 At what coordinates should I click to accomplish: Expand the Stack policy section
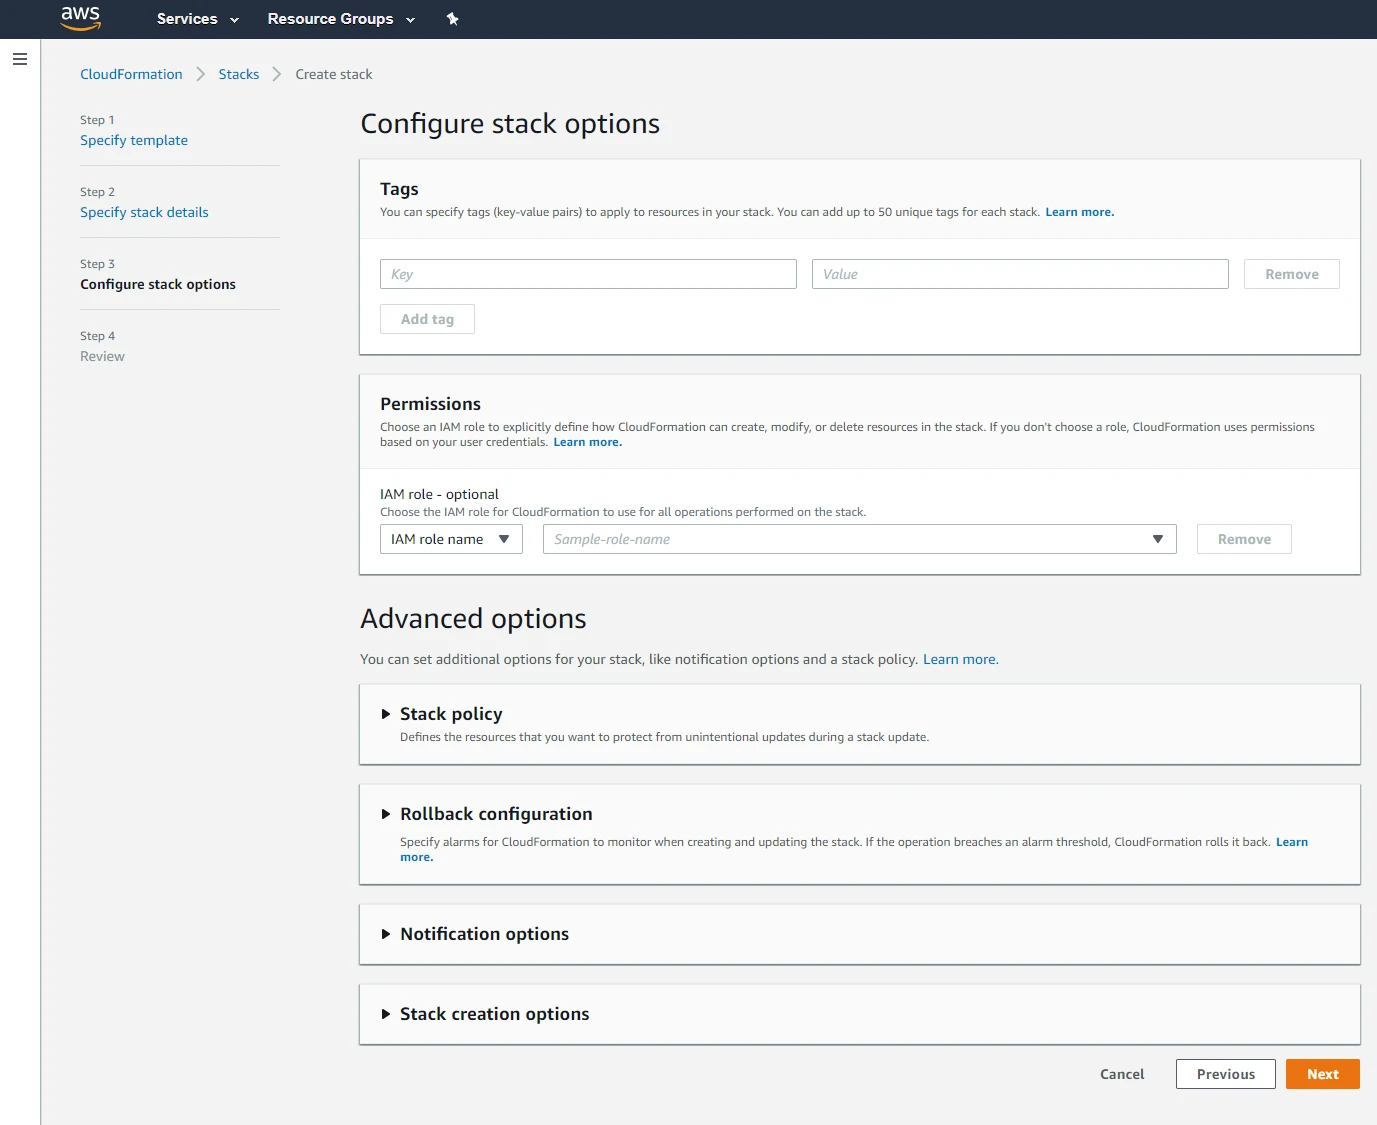pos(450,714)
